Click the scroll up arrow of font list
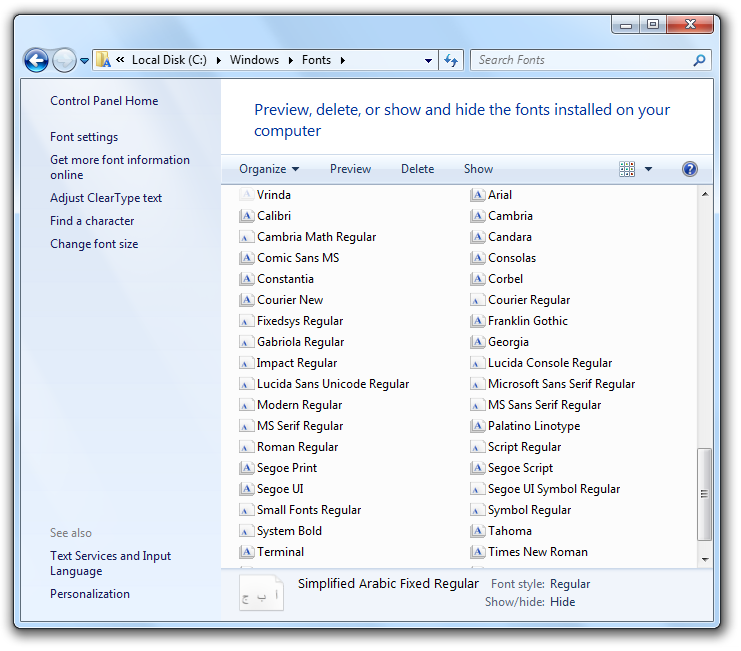The height and width of the screenshot is (651, 741). [x=705, y=194]
